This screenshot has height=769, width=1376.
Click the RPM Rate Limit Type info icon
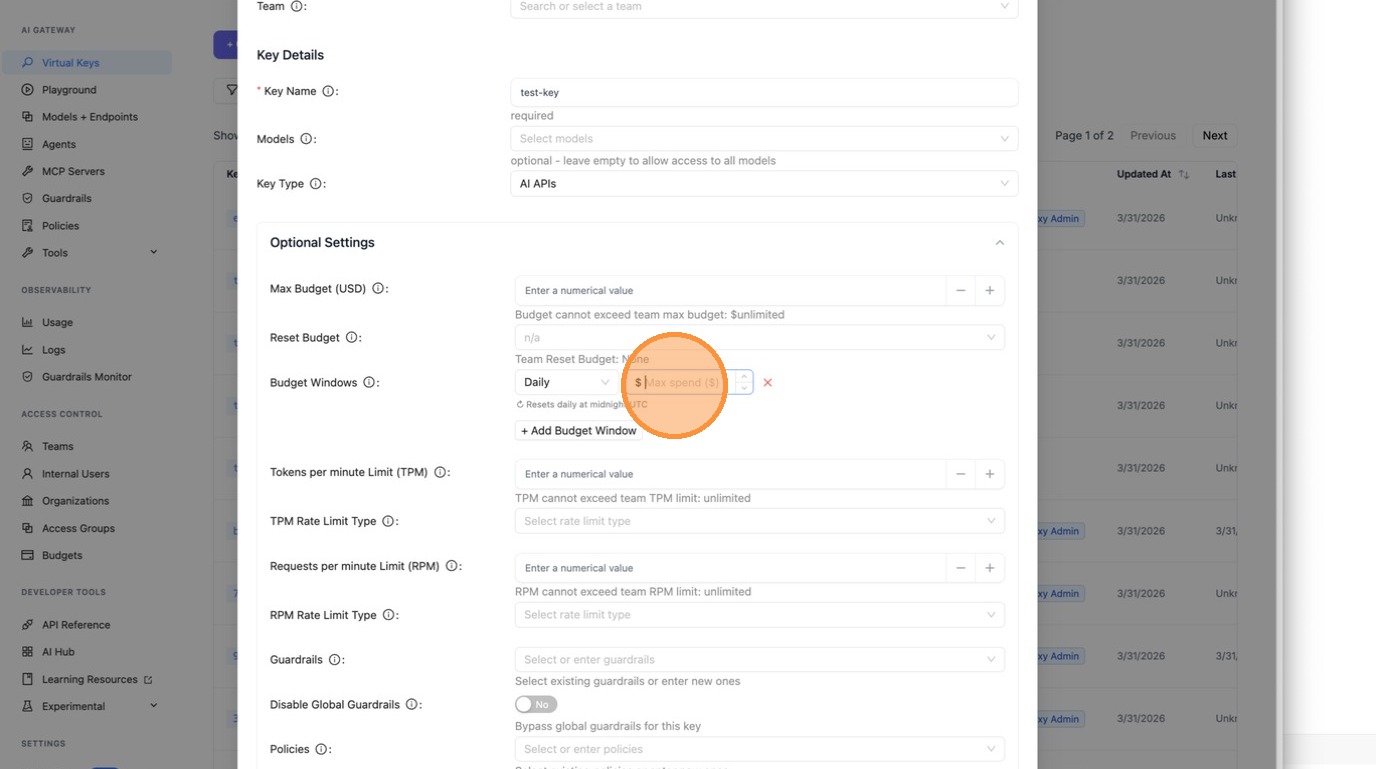(388, 615)
